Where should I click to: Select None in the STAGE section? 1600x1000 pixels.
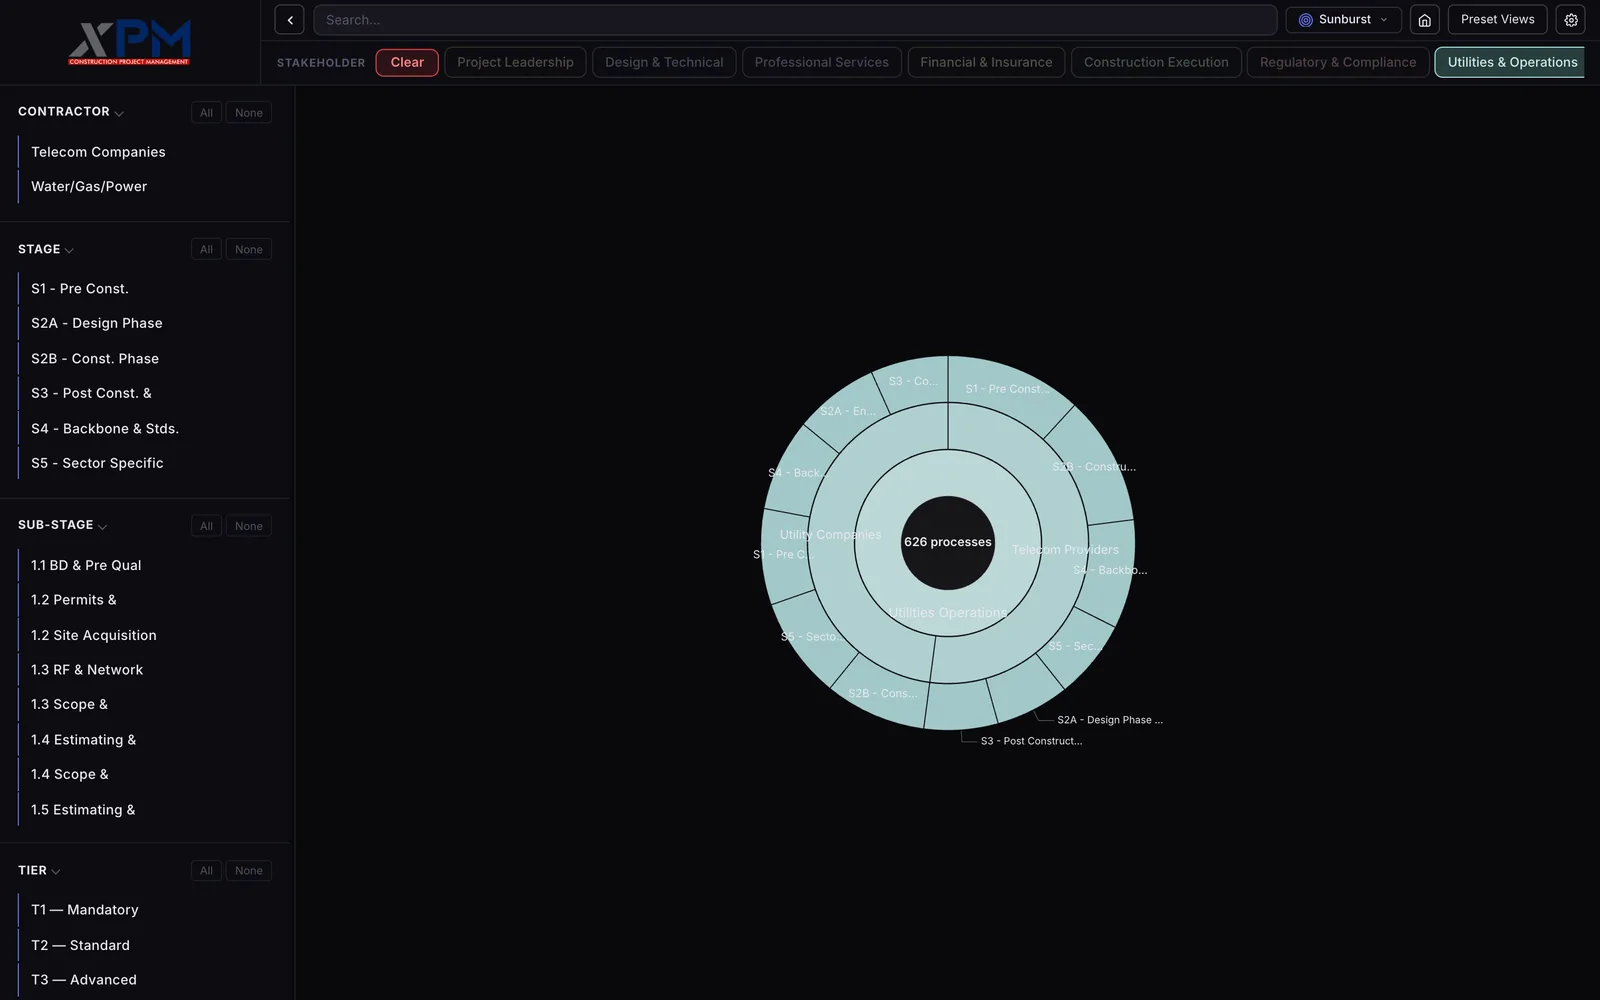click(x=249, y=250)
